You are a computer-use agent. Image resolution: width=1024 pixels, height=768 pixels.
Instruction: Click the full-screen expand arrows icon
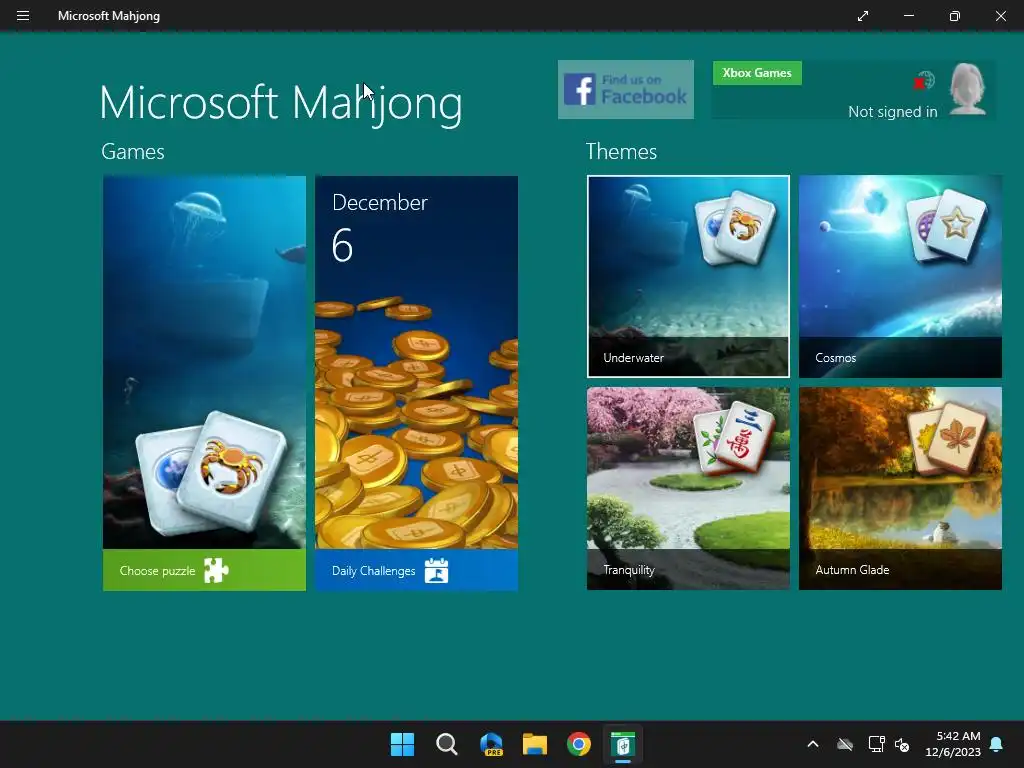863,16
